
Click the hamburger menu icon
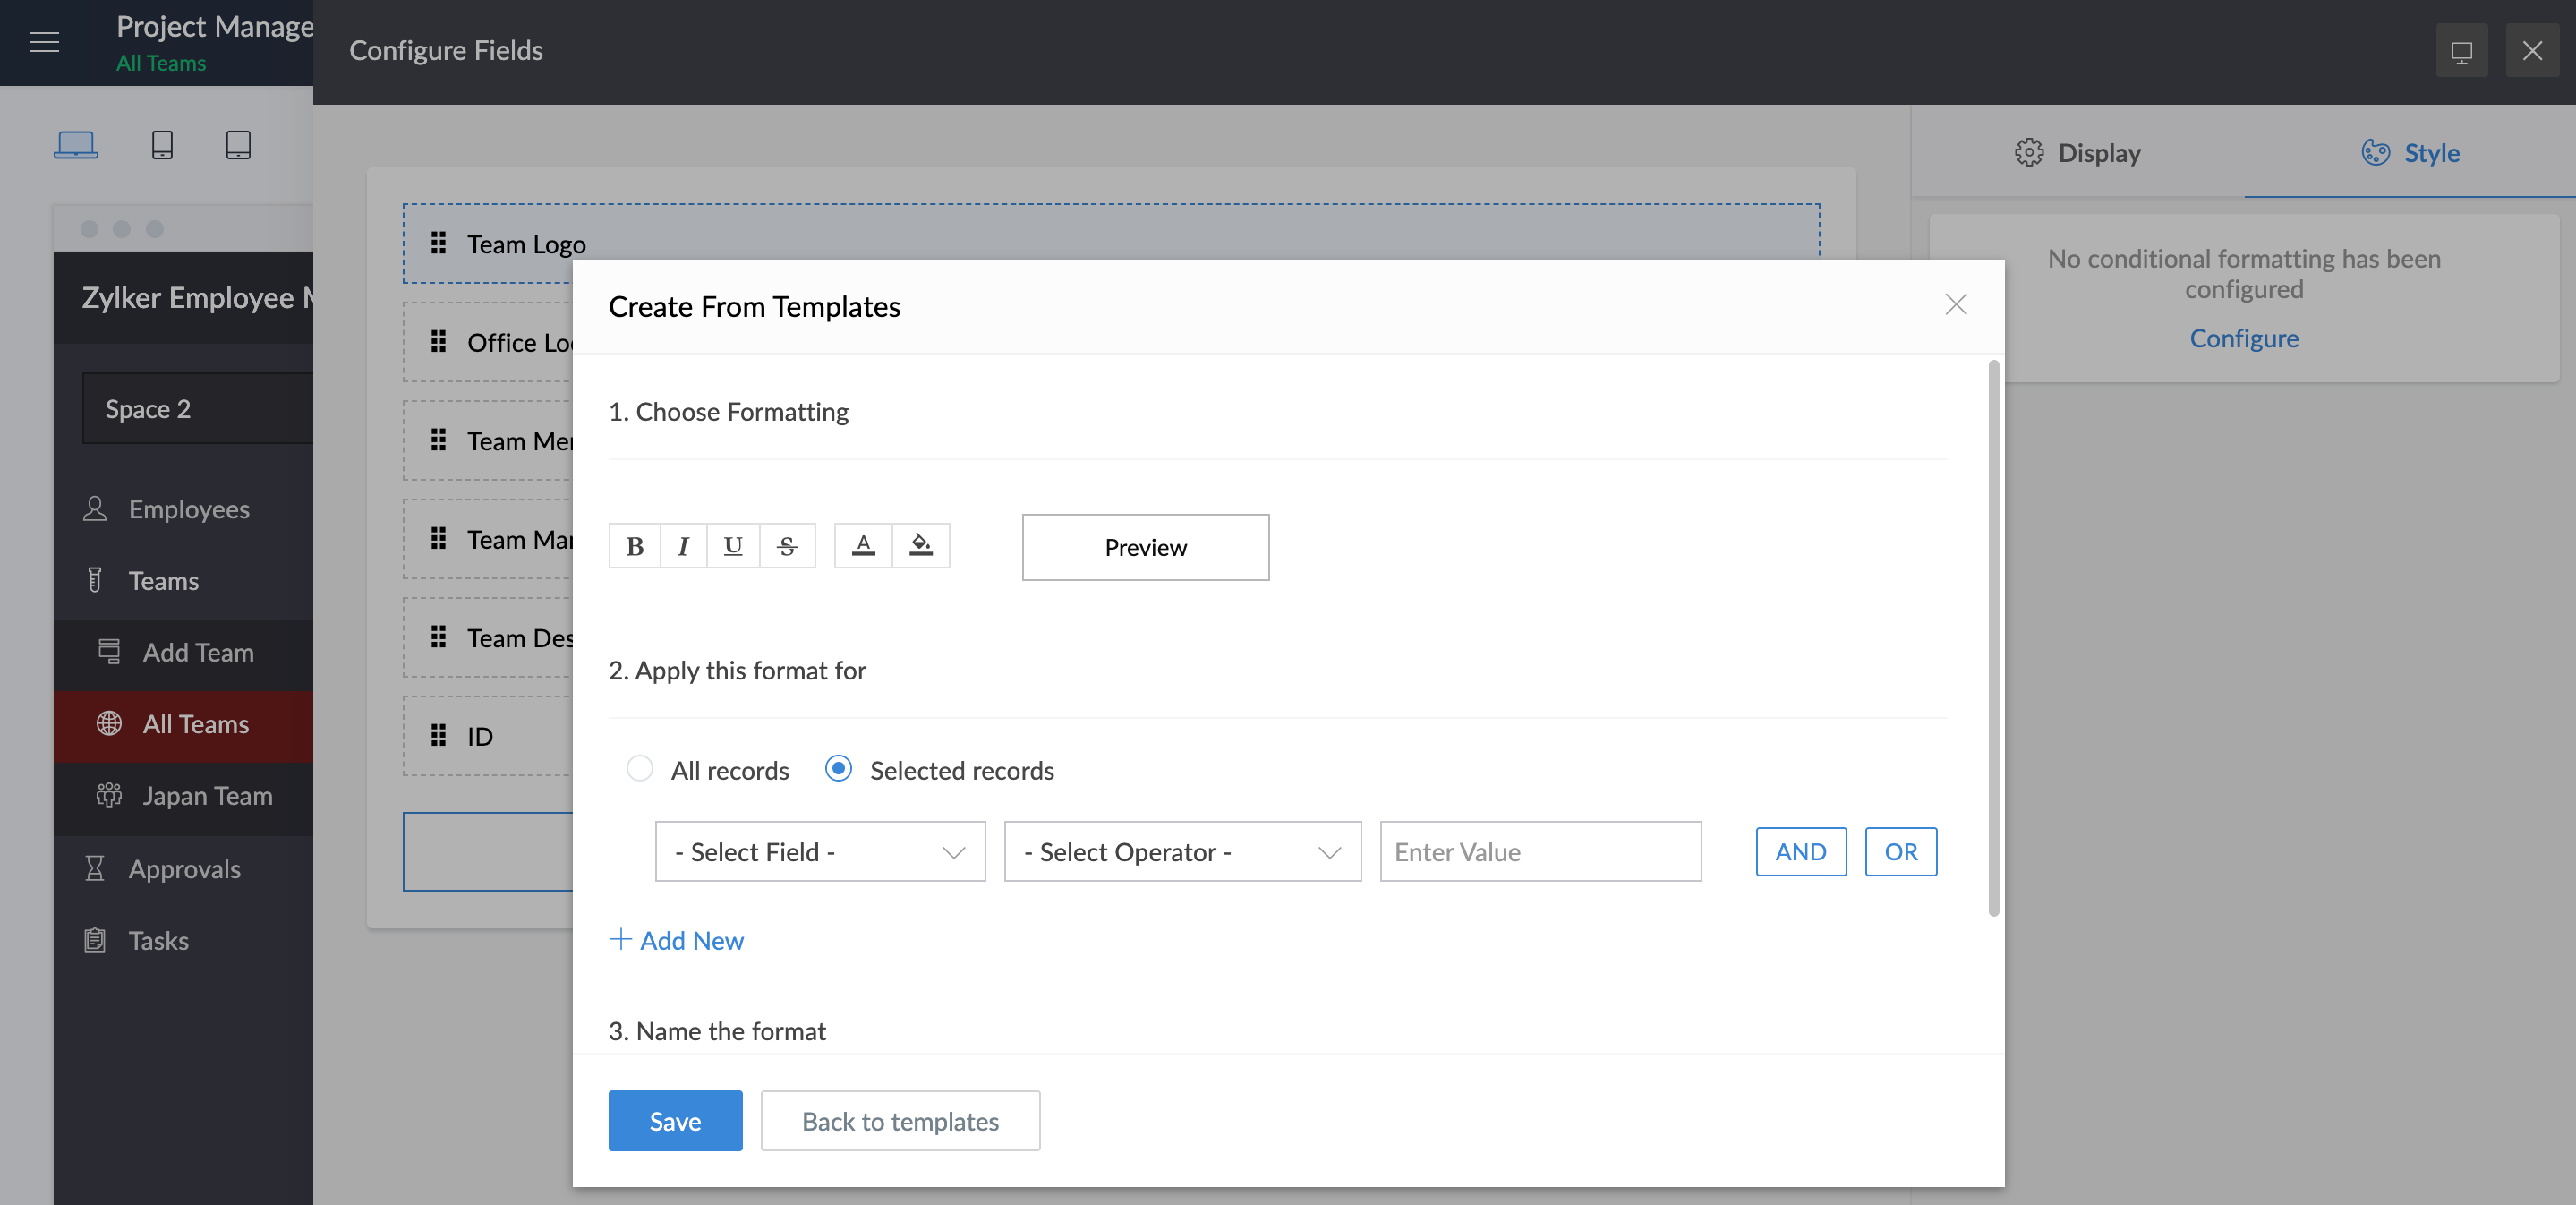pyautogui.click(x=45, y=42)
